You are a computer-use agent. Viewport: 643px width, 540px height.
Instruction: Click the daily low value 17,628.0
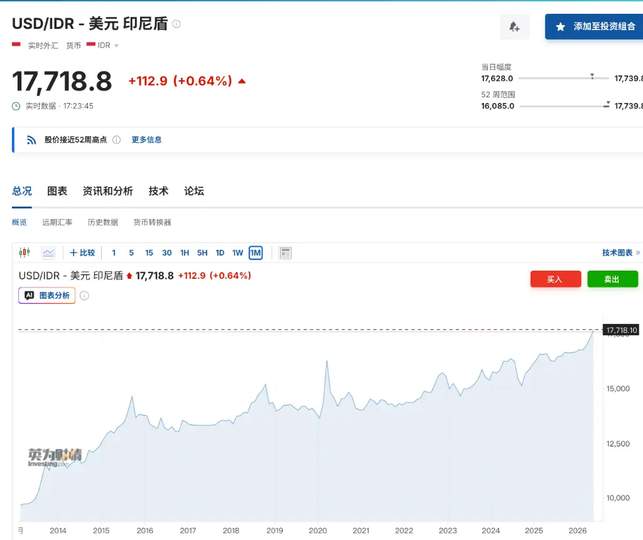point(497,78)
